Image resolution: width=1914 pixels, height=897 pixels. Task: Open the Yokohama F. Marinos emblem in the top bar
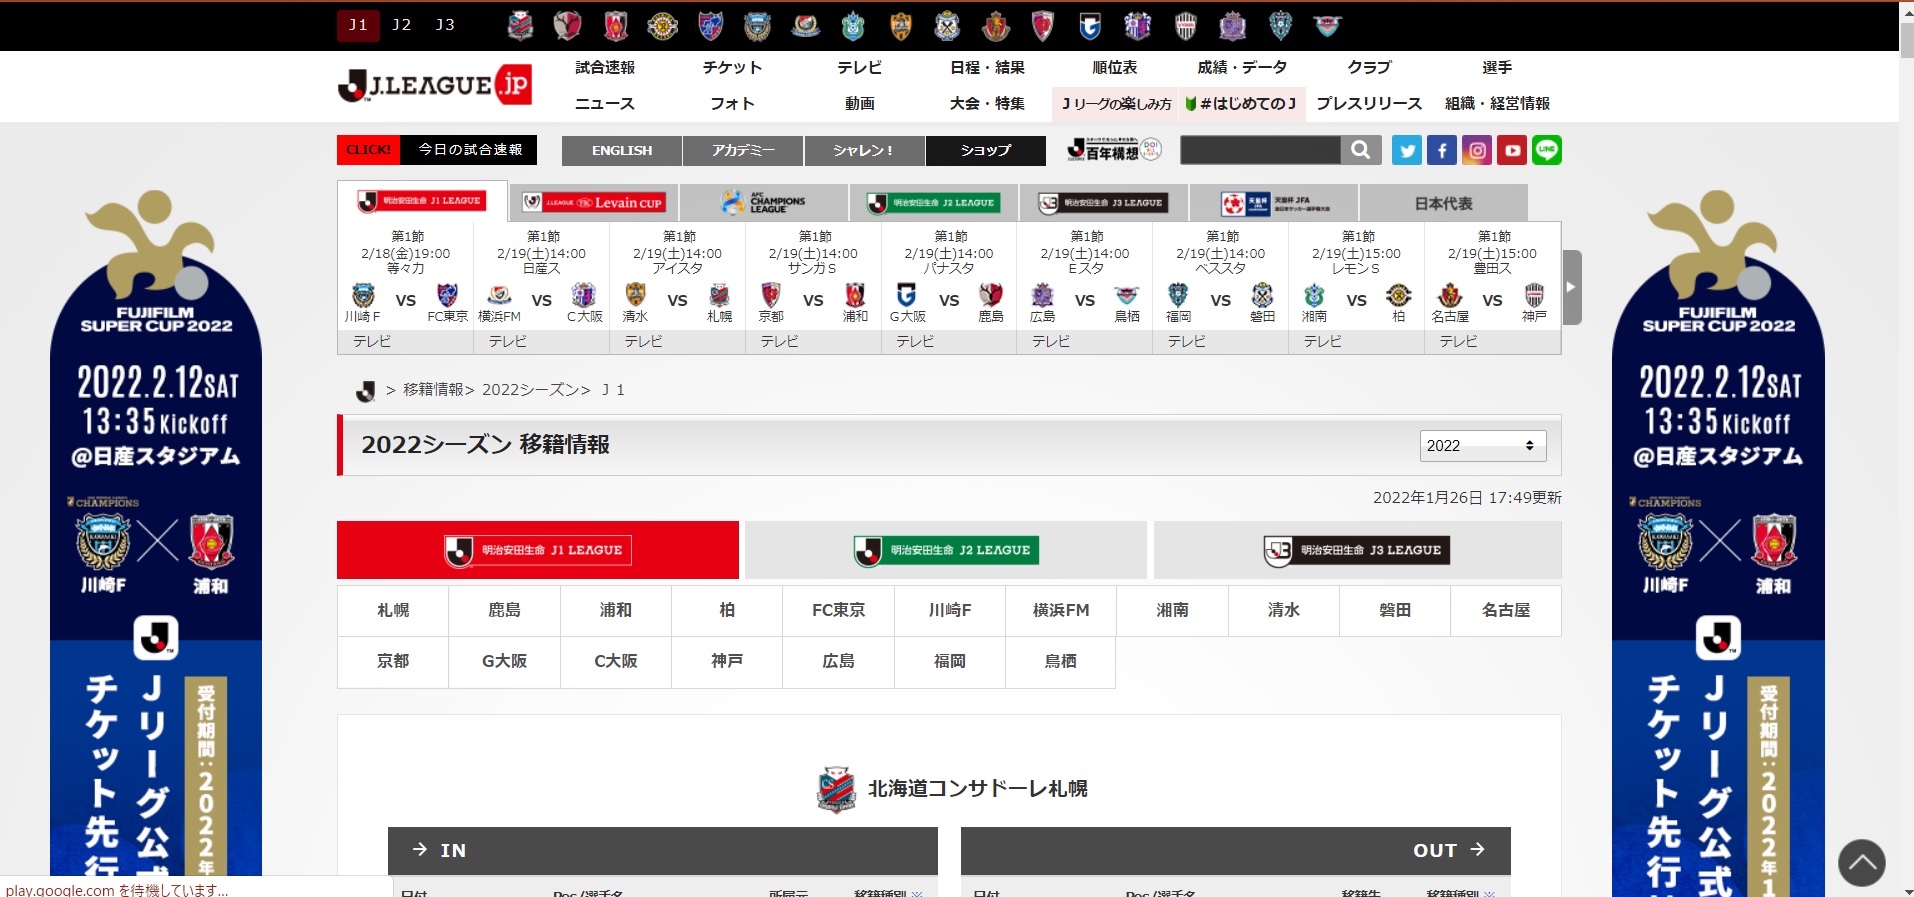click(805, 25)
